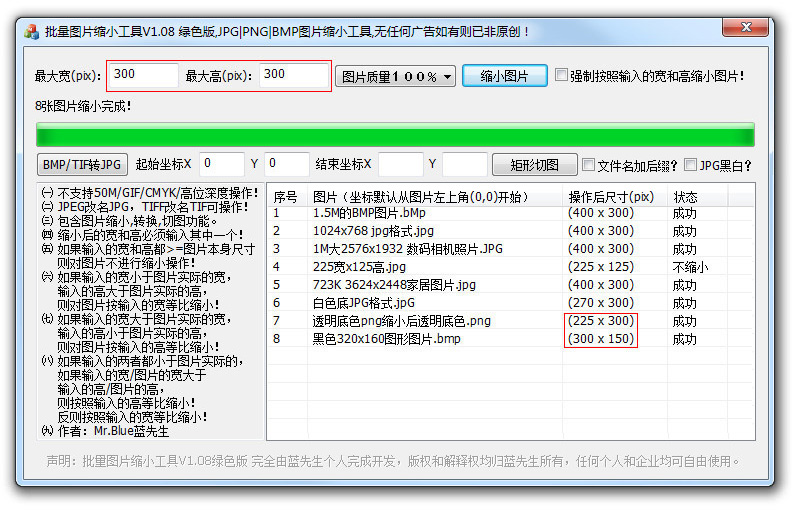
Task: Click the 状态 column header
Action: [x=686, y=197]
